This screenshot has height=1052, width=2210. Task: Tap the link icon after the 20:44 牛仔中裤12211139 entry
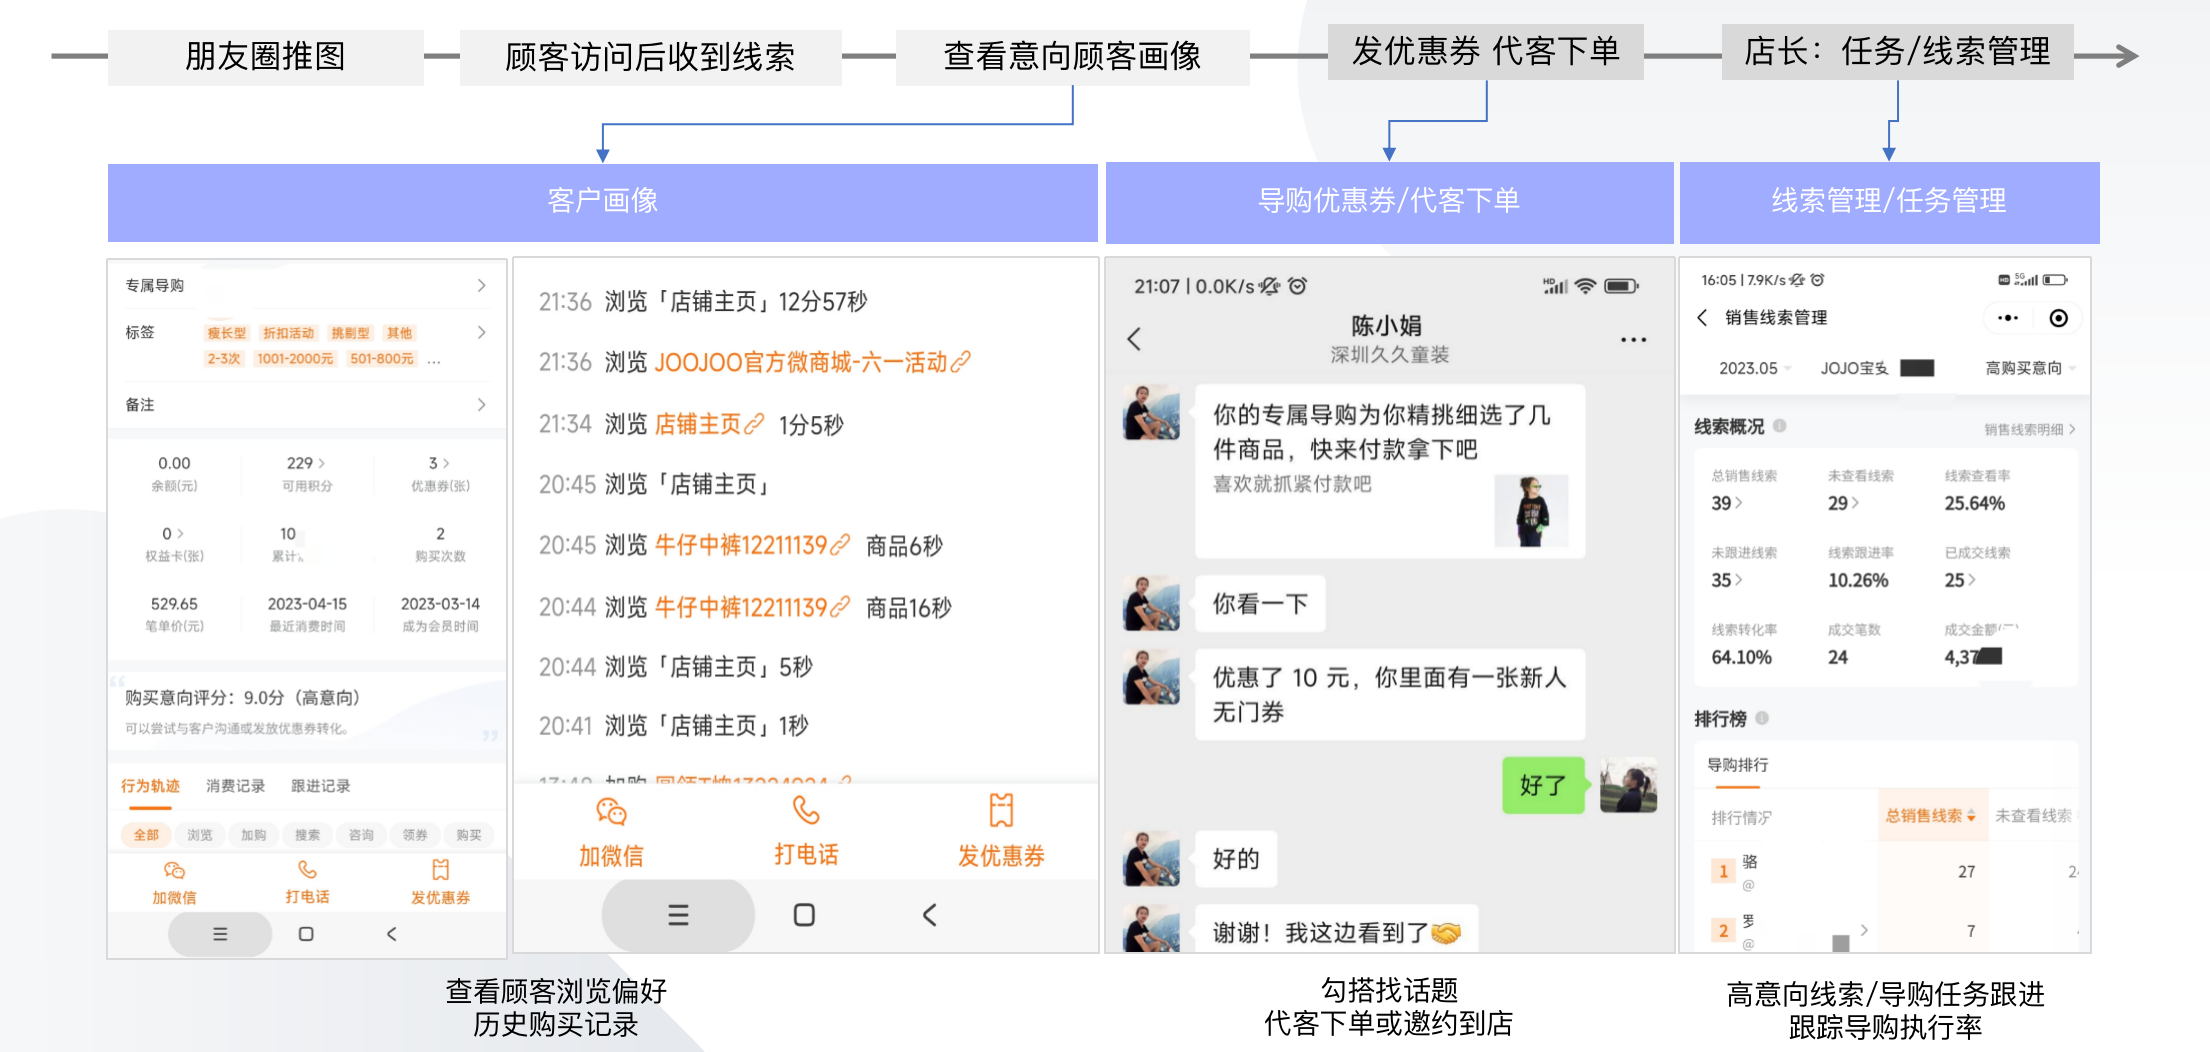coord(840,607)
